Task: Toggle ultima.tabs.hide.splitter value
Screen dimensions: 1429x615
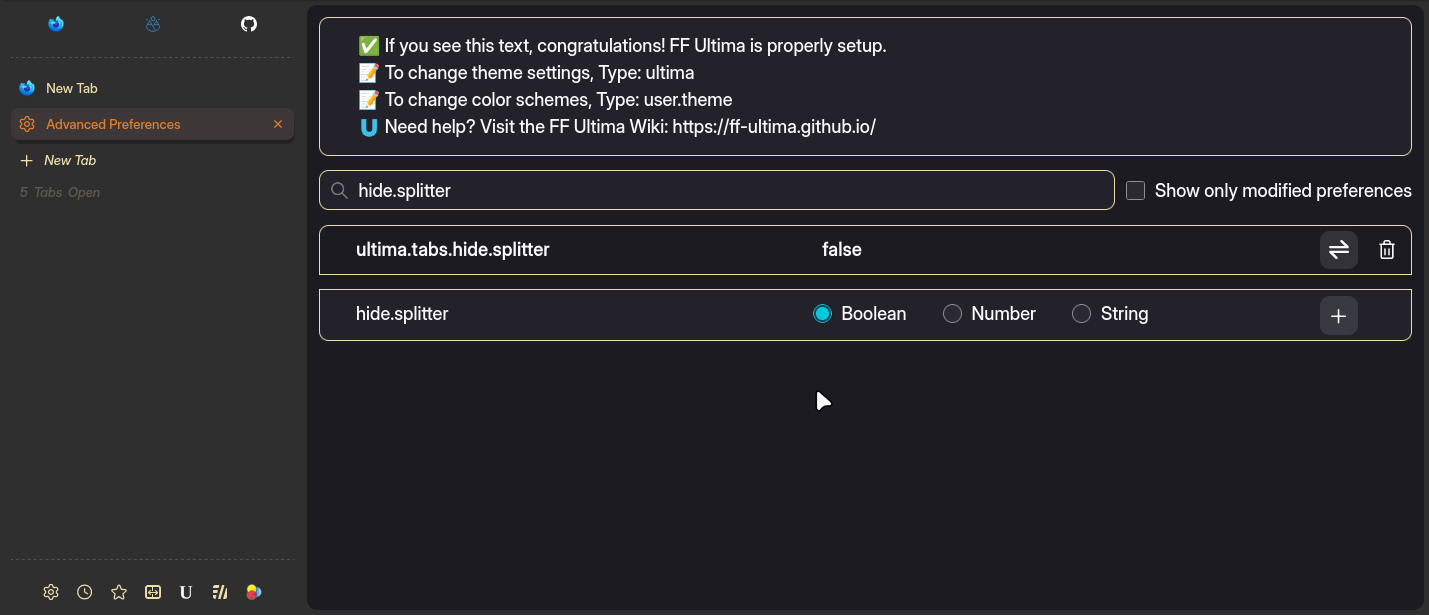Action: tap(1339, 250)
